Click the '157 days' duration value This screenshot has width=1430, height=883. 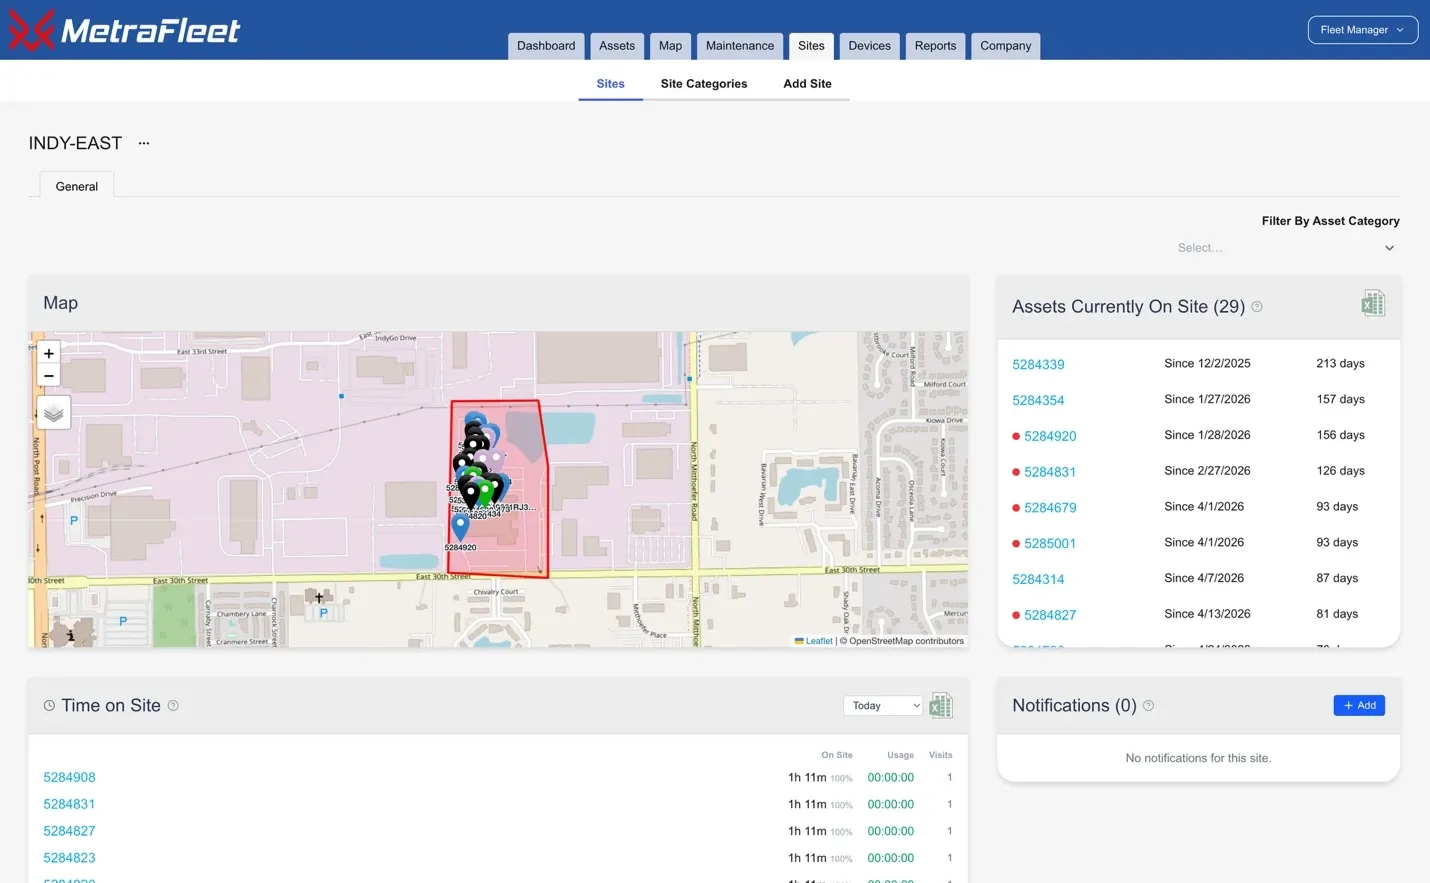point(1340,399)
